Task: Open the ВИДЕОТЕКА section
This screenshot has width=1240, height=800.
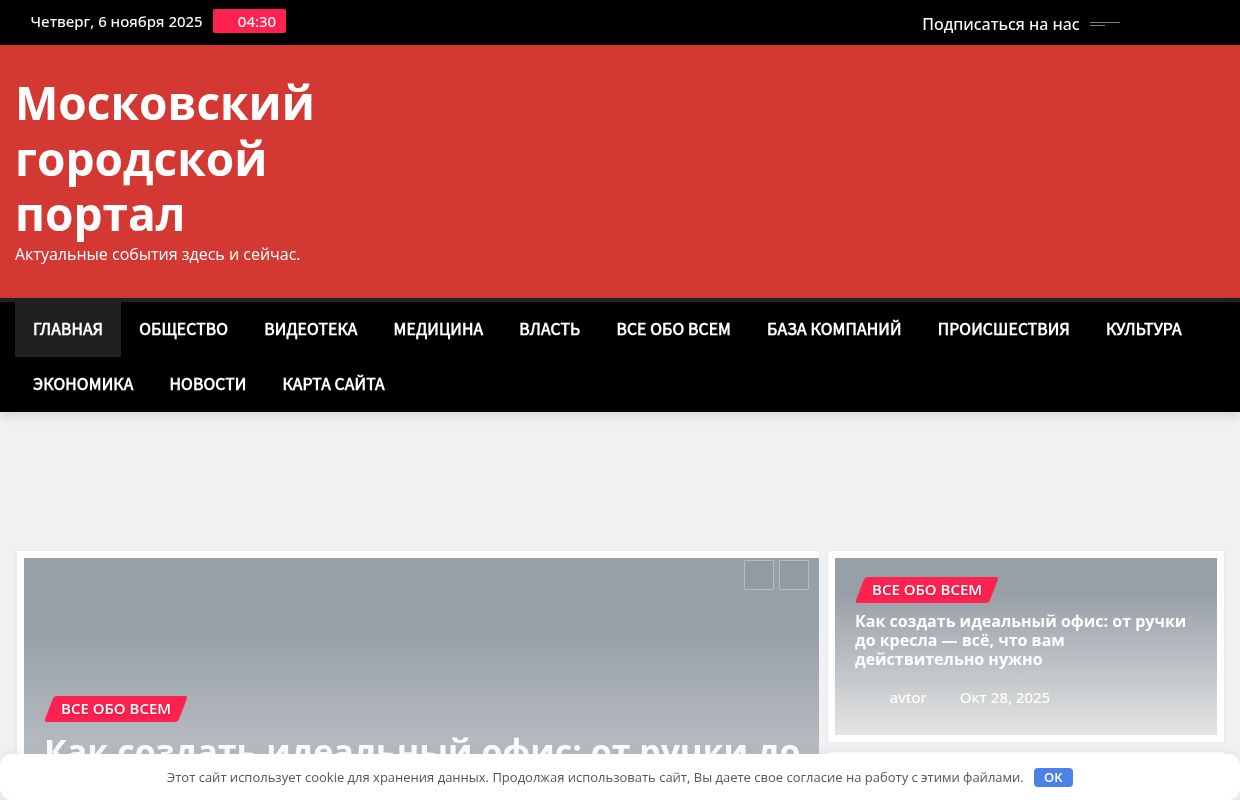Action: 310,329
